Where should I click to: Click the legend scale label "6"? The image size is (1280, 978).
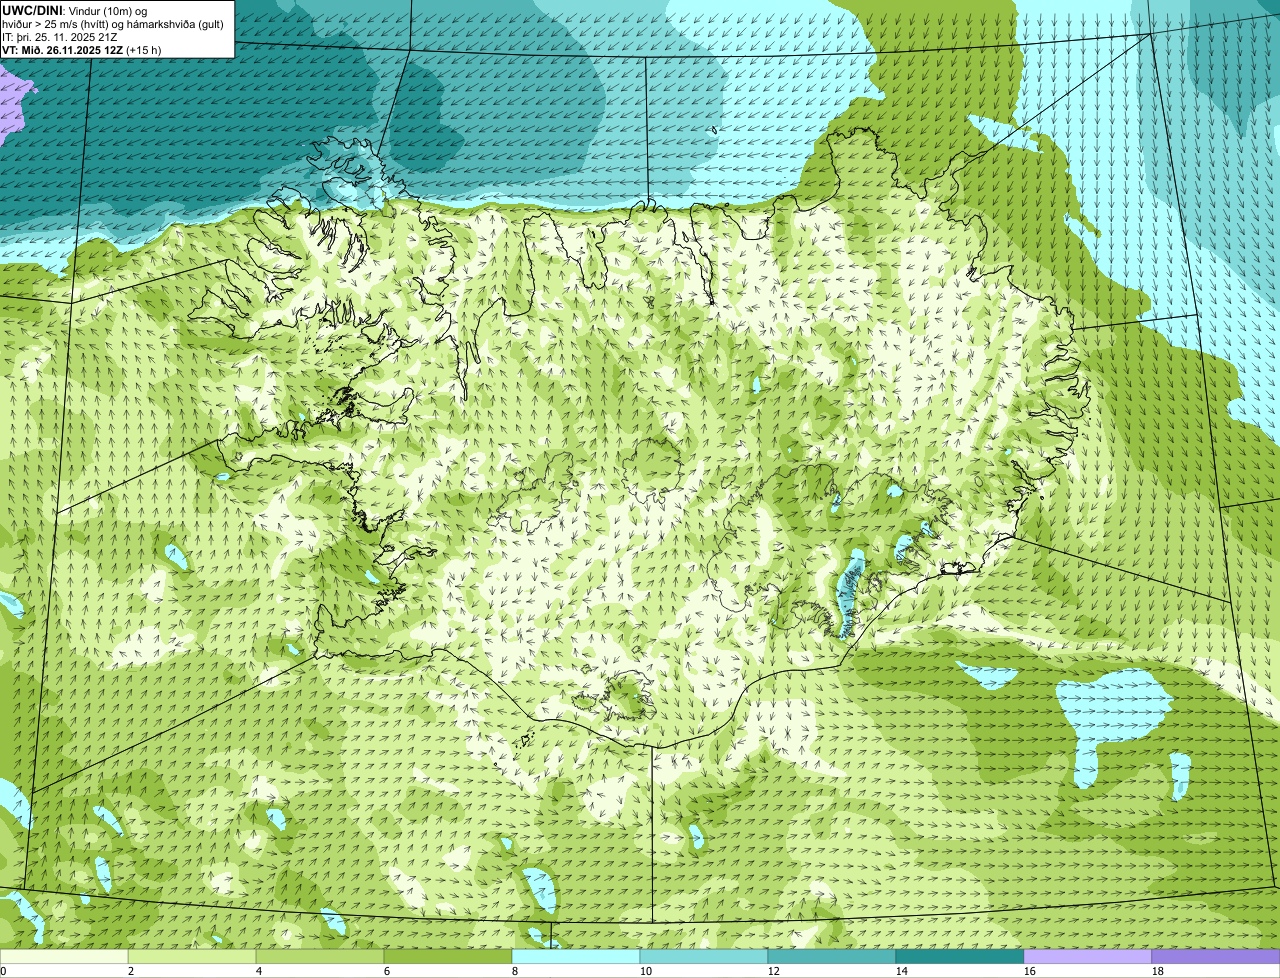387,971
